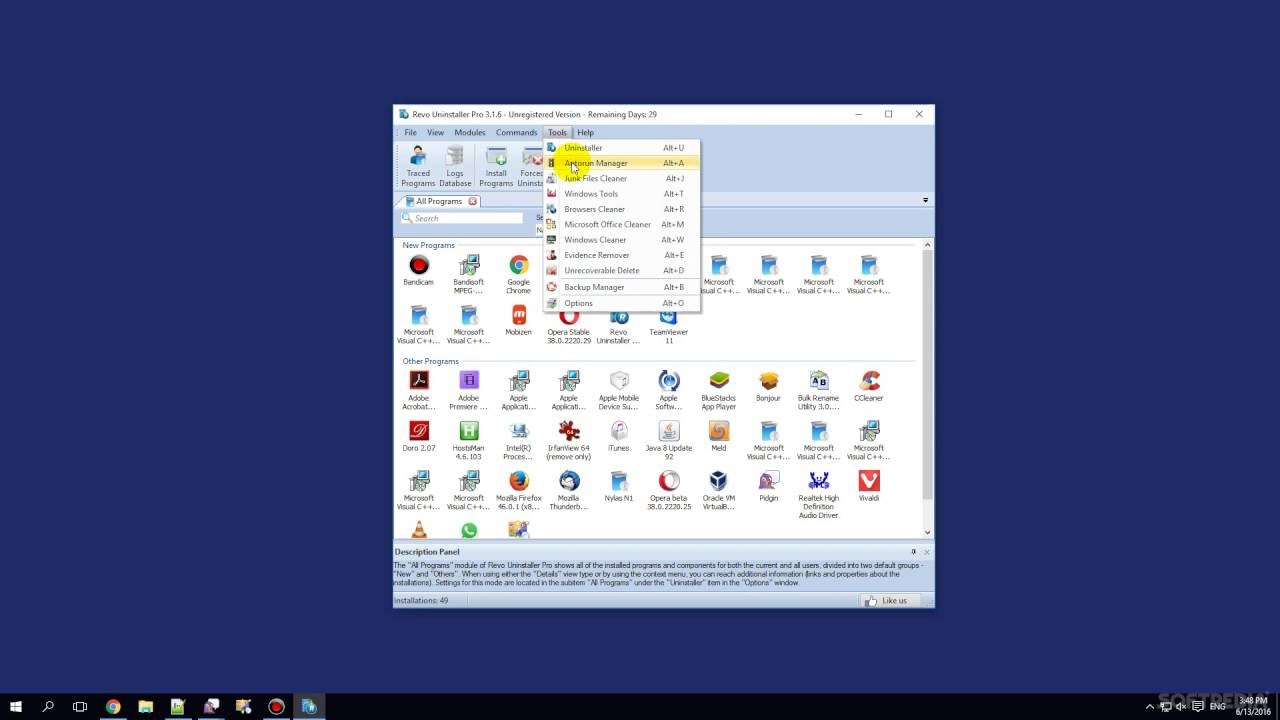Choose Autorun Manager from the Tools menu
1280x720 pixels.
coord(622,163)
